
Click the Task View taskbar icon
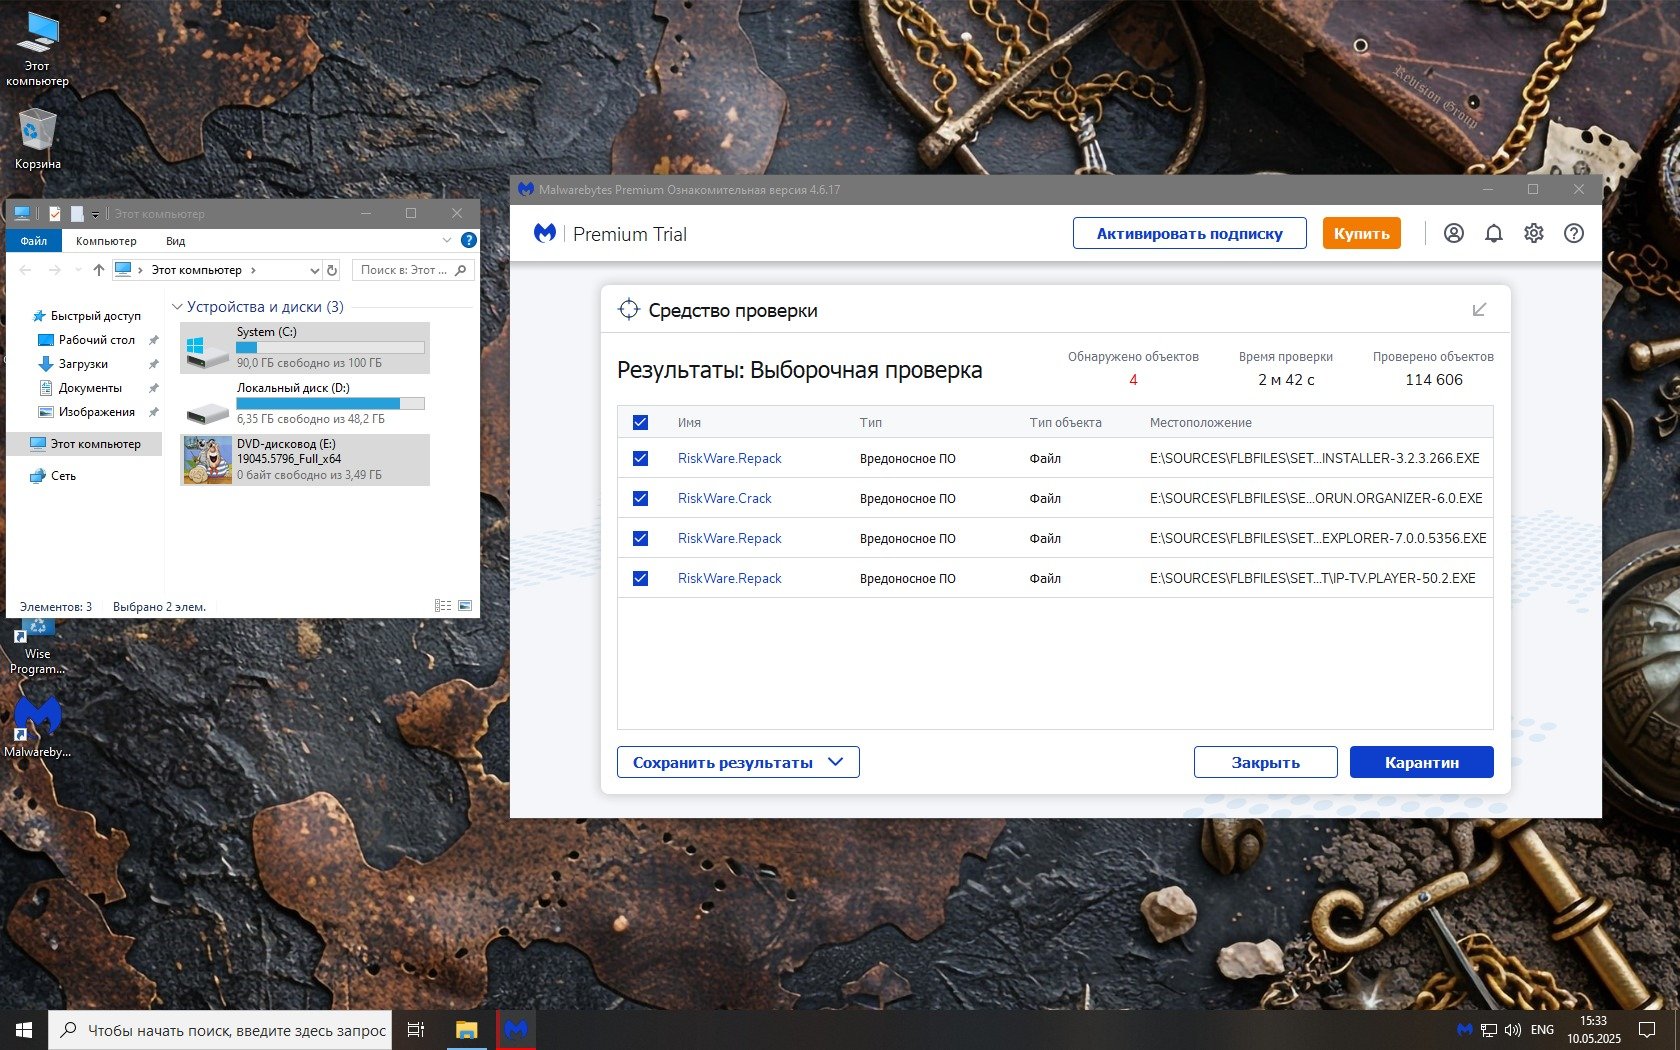pyautogui.click(x=416, y=1030)
